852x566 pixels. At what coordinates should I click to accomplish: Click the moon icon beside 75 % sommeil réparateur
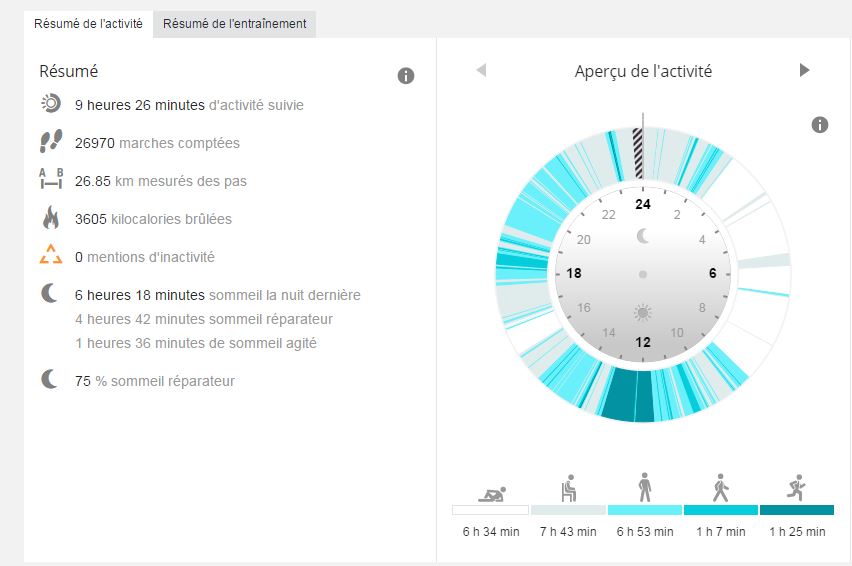[x=50, y=380]
